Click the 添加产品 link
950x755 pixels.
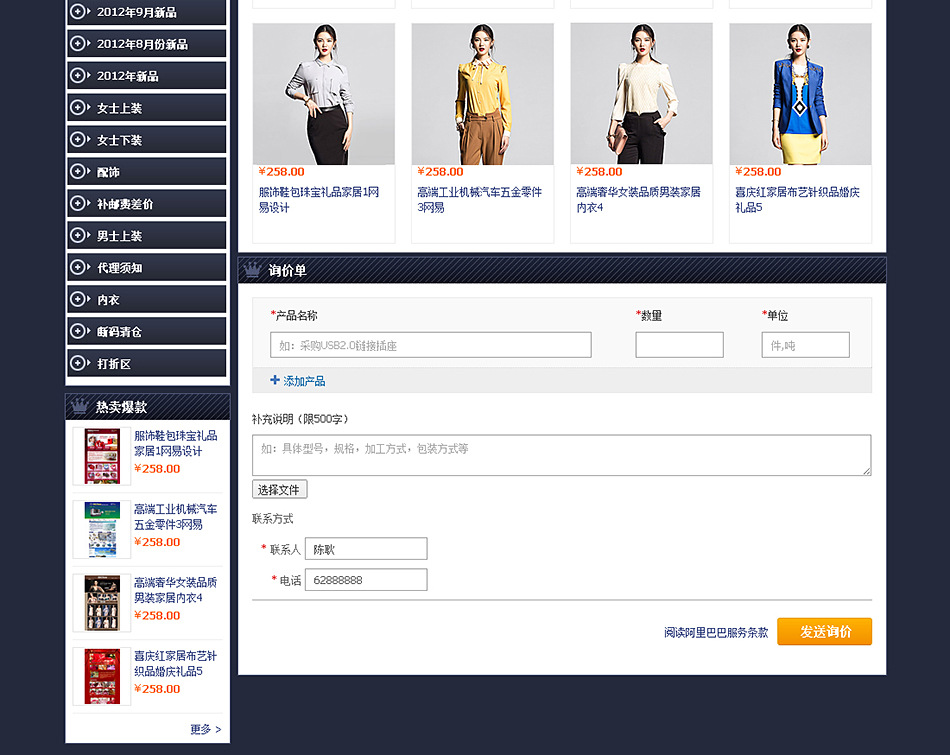pyautogui.click(x=304, y=381)
